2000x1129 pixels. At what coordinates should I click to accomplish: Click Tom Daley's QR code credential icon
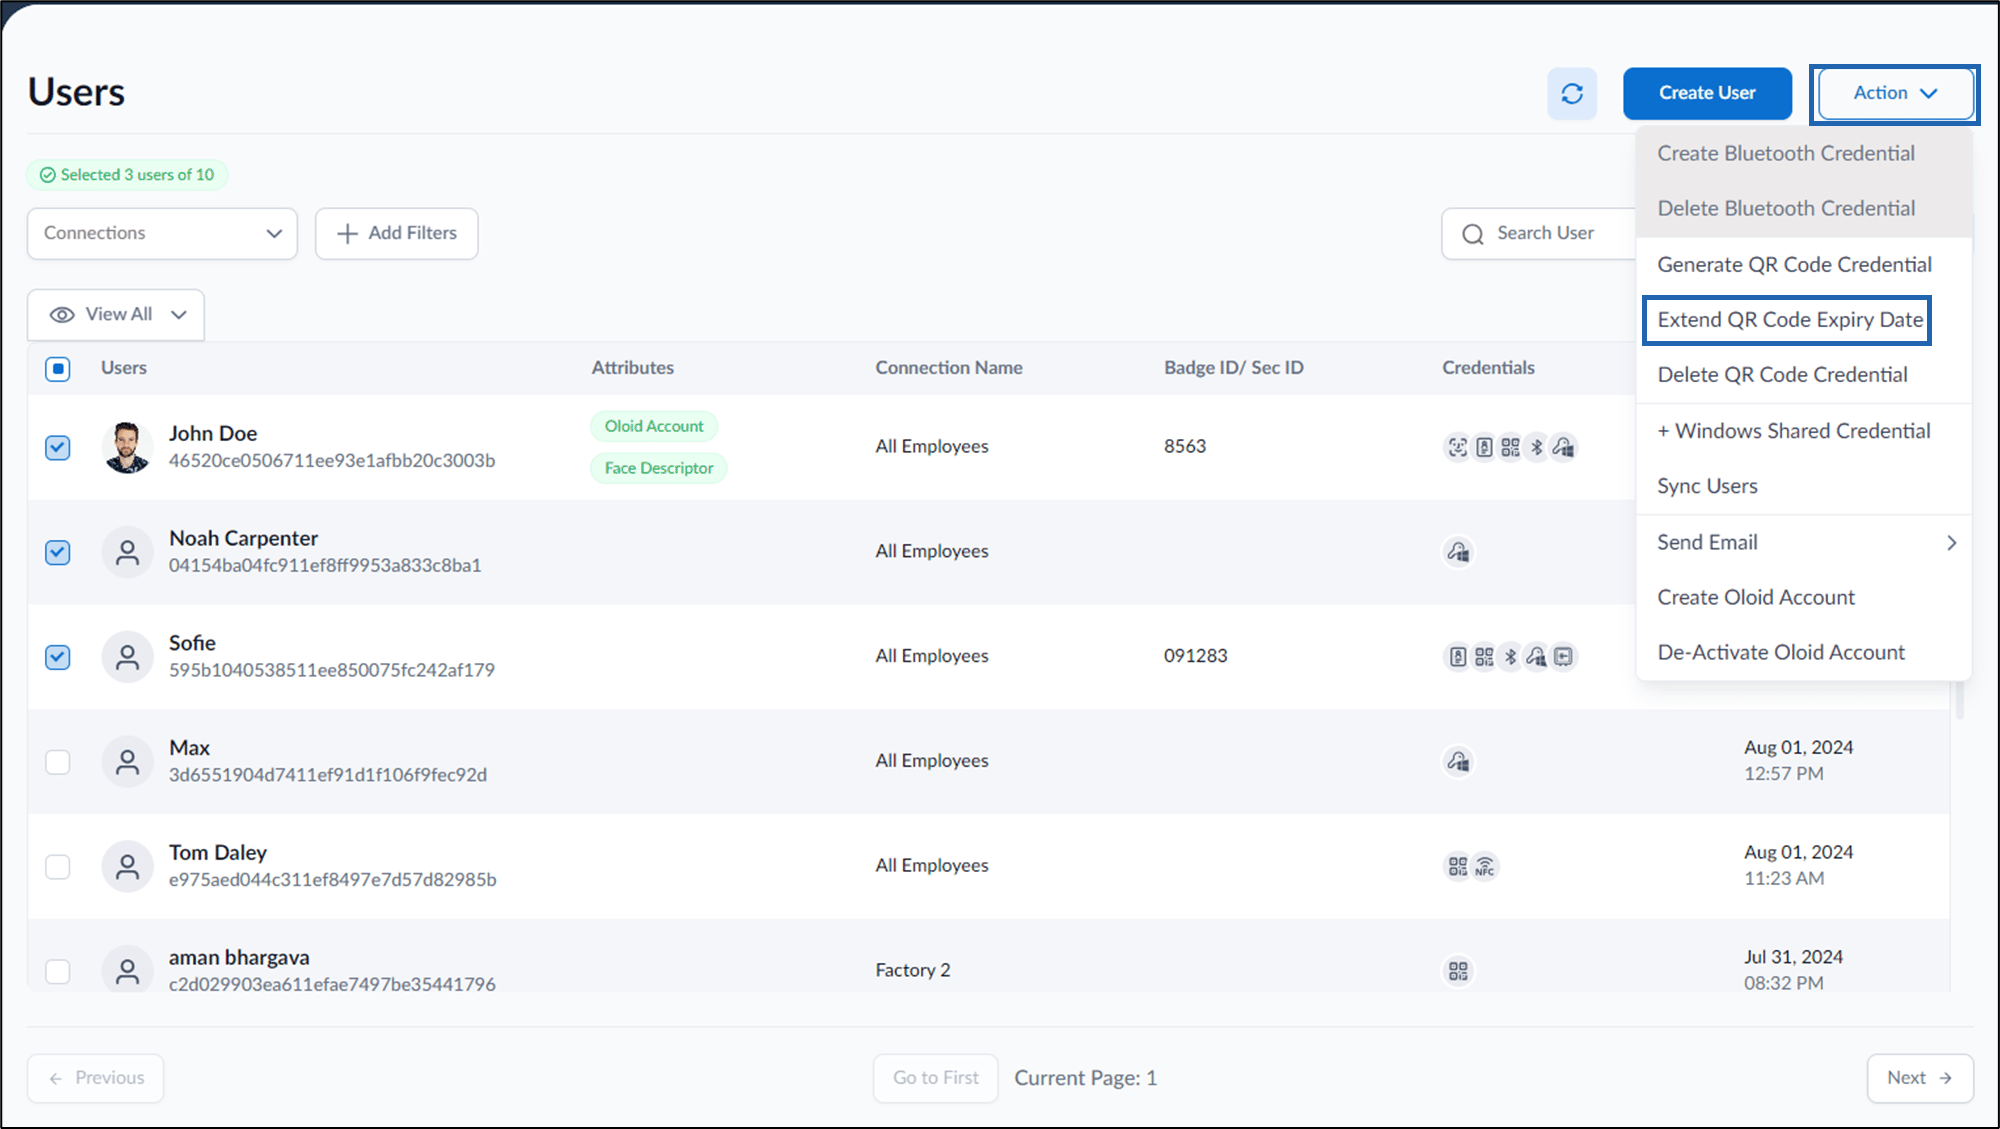tap(1458, 866)
